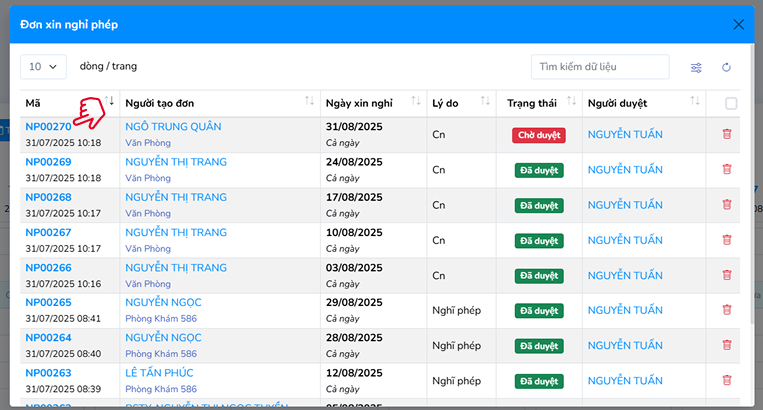Sort by Trạng thái column

(571, 103)
